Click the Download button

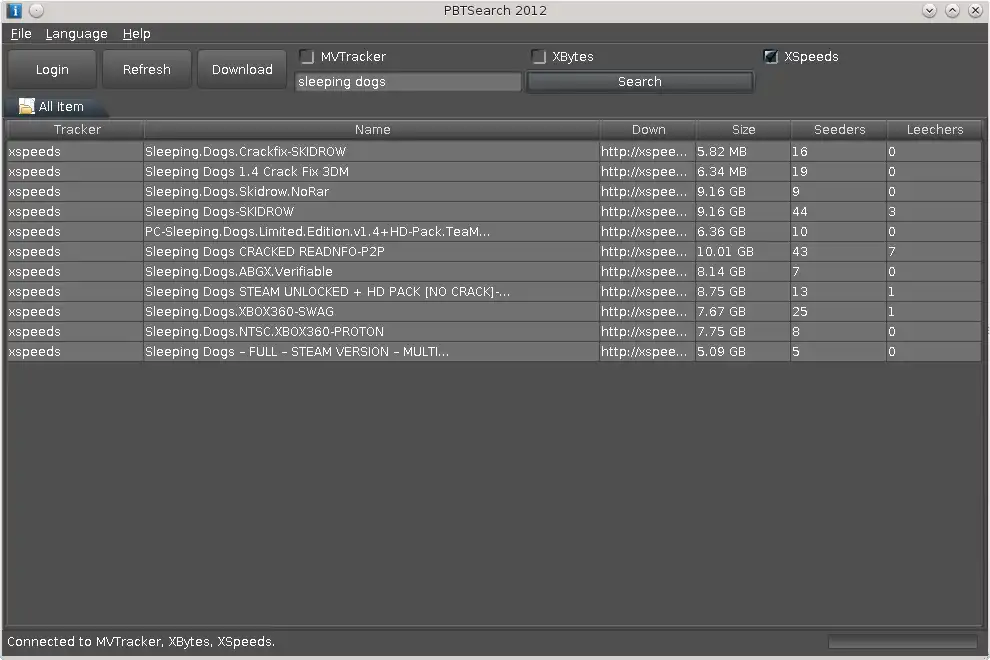[x=242, y=69]
